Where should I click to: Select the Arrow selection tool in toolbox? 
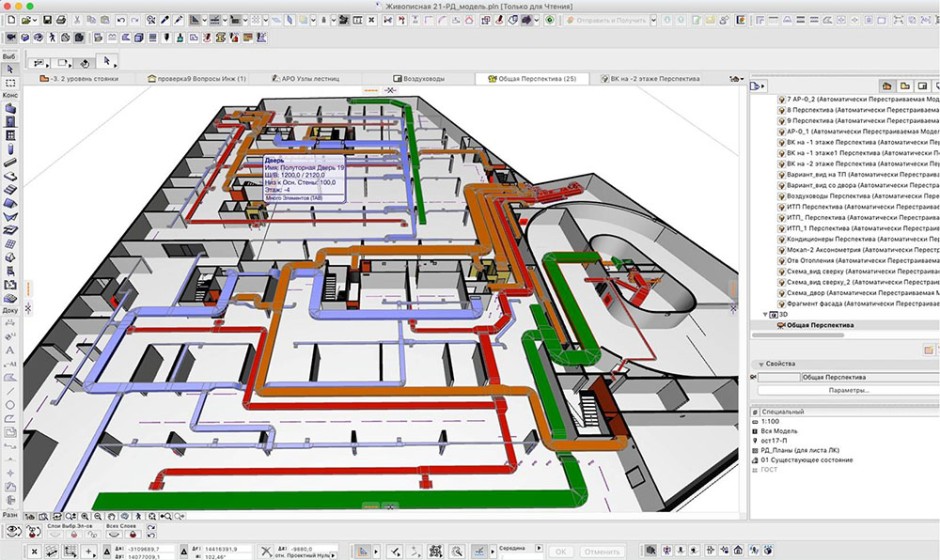tap(10, 69)
